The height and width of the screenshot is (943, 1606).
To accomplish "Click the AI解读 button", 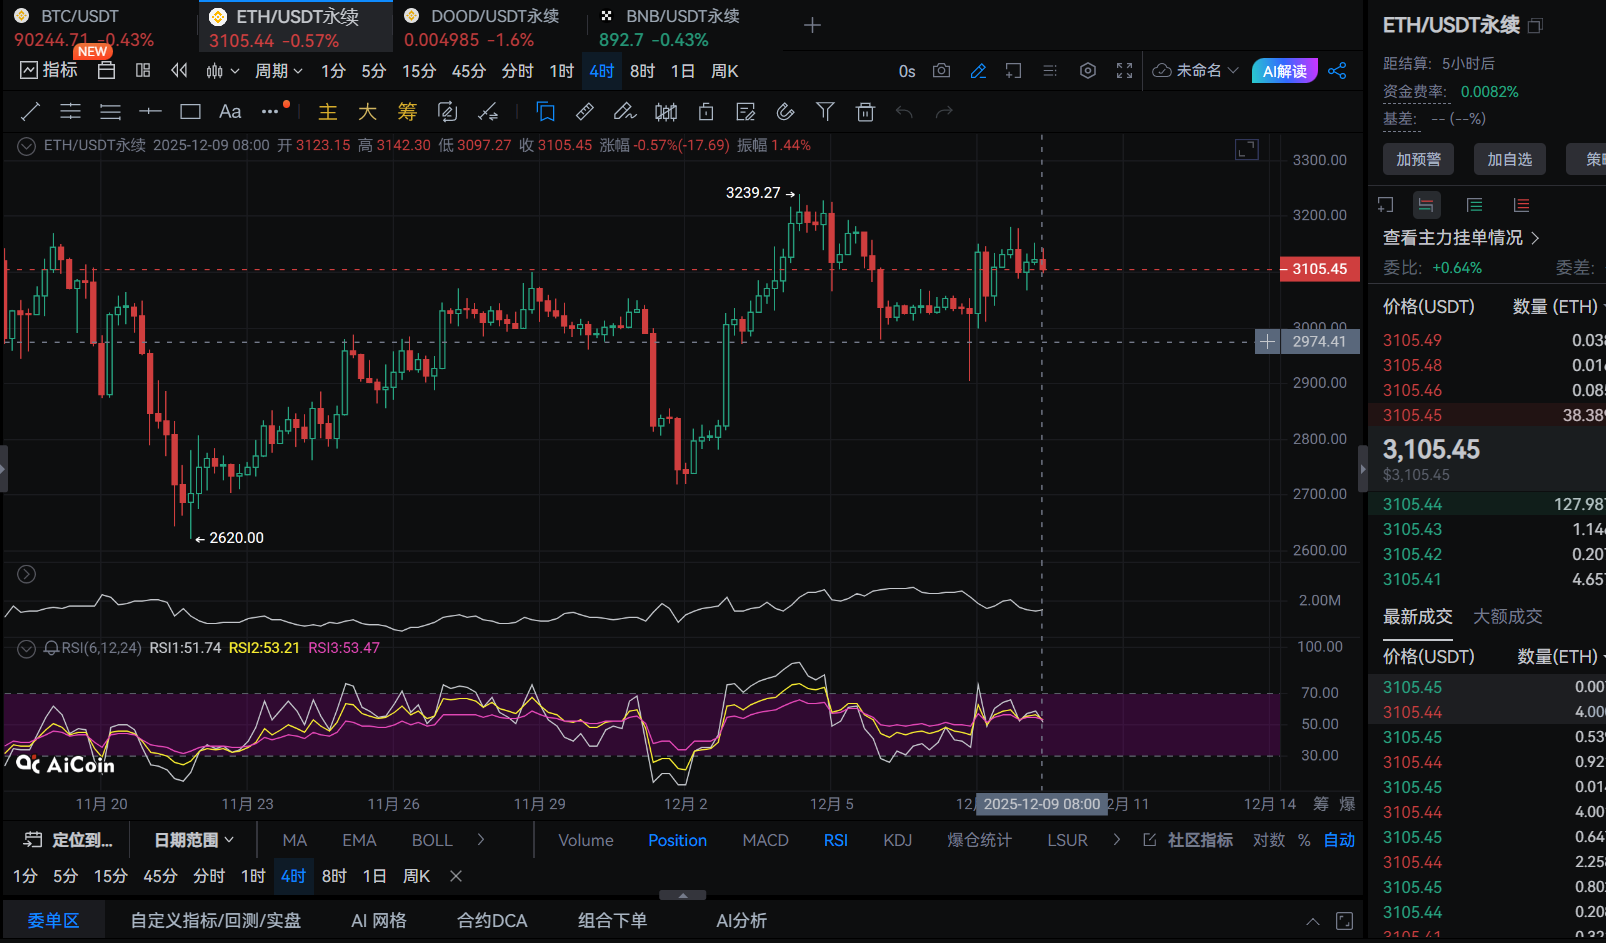I will tap(1284, 71).
